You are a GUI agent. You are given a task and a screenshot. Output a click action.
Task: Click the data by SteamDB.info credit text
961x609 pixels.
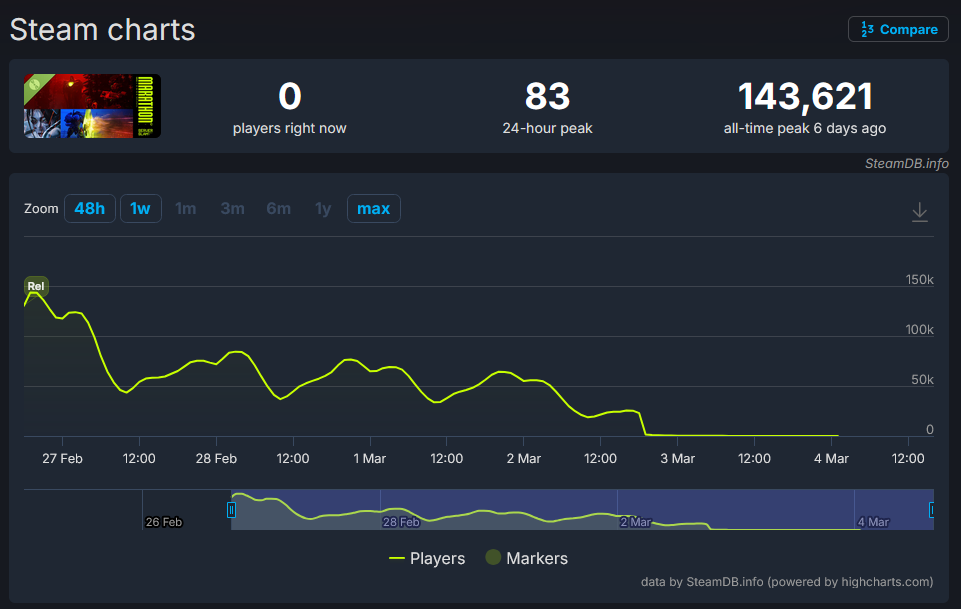point(787,581)
